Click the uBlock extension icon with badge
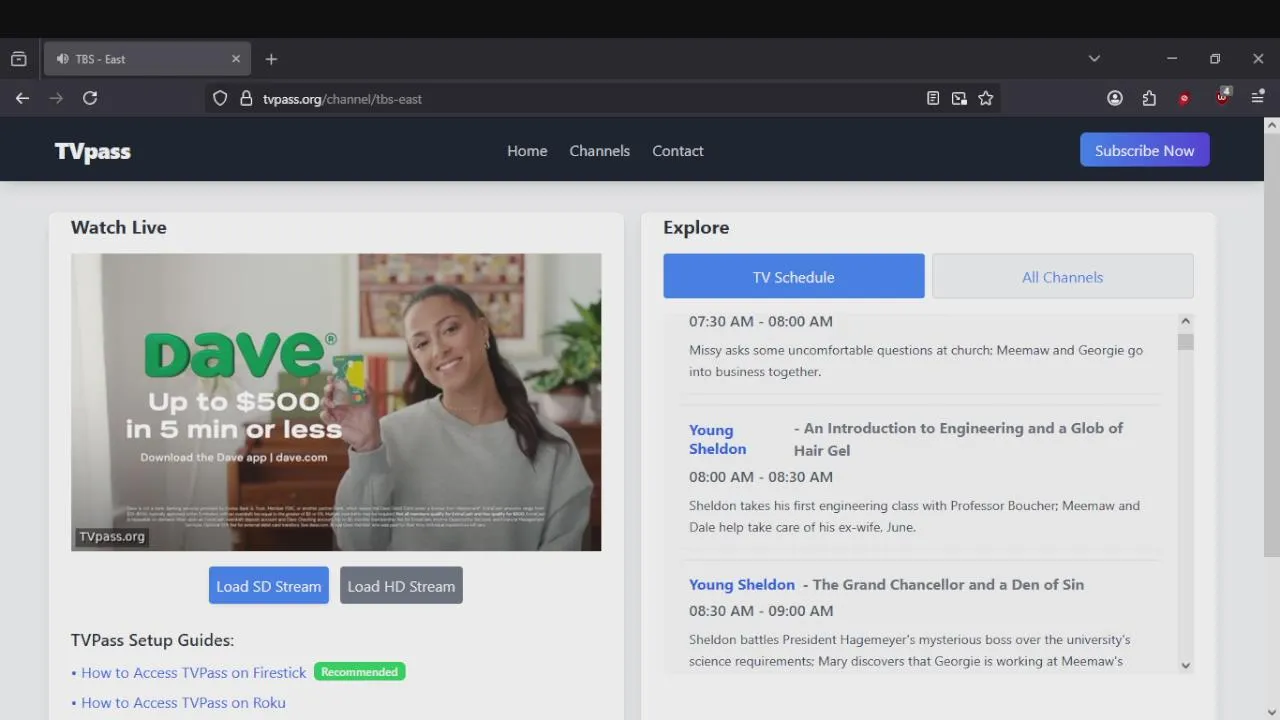The width and height of the screenshot is (1280, 720). (x=1222, y=96)
